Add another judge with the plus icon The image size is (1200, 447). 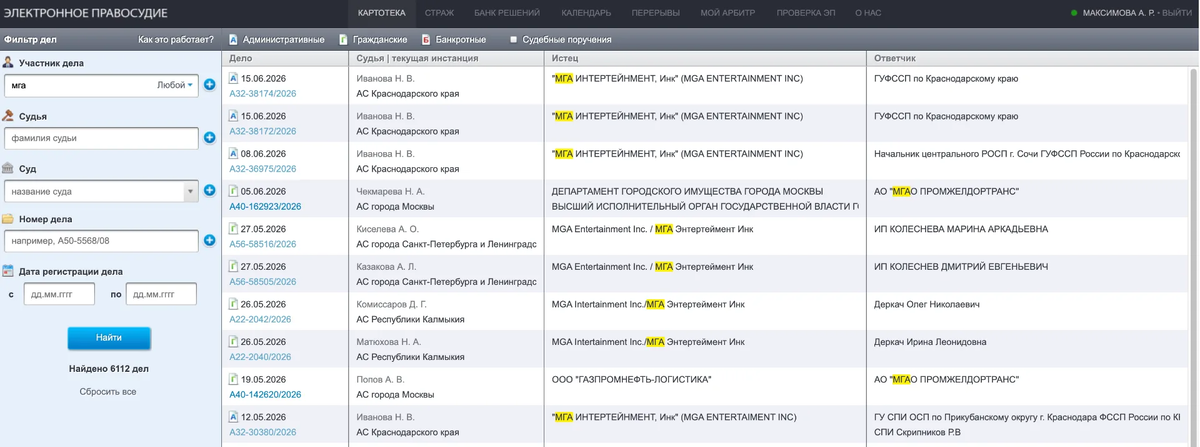(x=210, y=138)
